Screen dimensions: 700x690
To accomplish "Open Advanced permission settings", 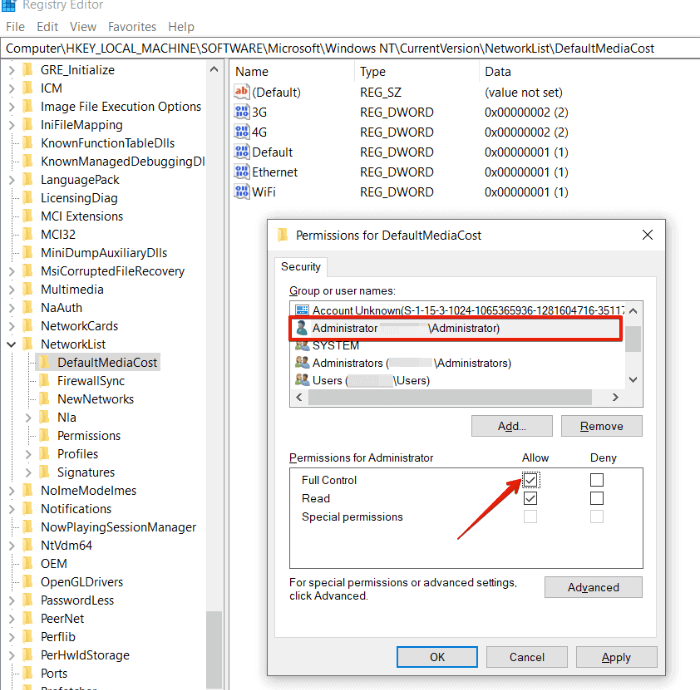I will (x=593, y=587).
